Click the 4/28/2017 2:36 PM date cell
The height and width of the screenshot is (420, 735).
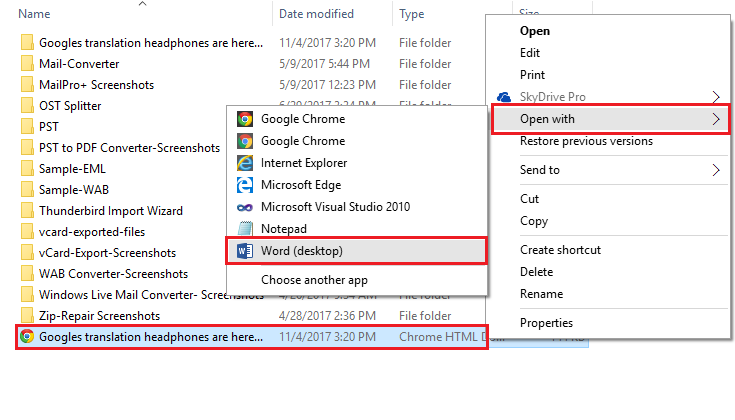(327, 316)
